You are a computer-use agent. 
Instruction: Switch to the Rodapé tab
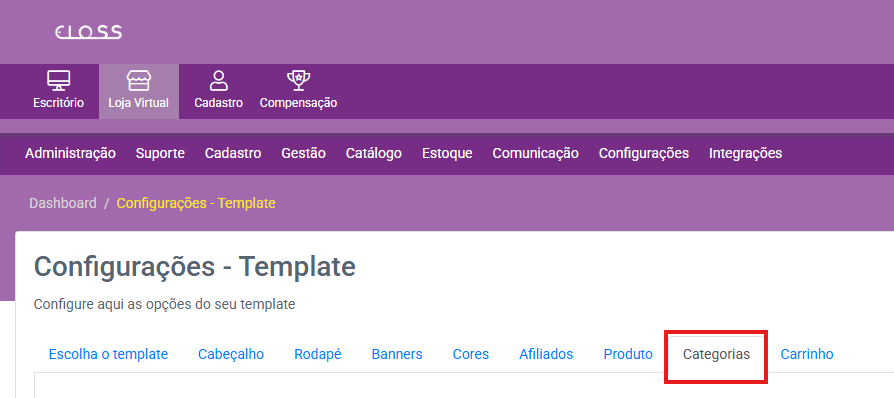tap(318, 354)
